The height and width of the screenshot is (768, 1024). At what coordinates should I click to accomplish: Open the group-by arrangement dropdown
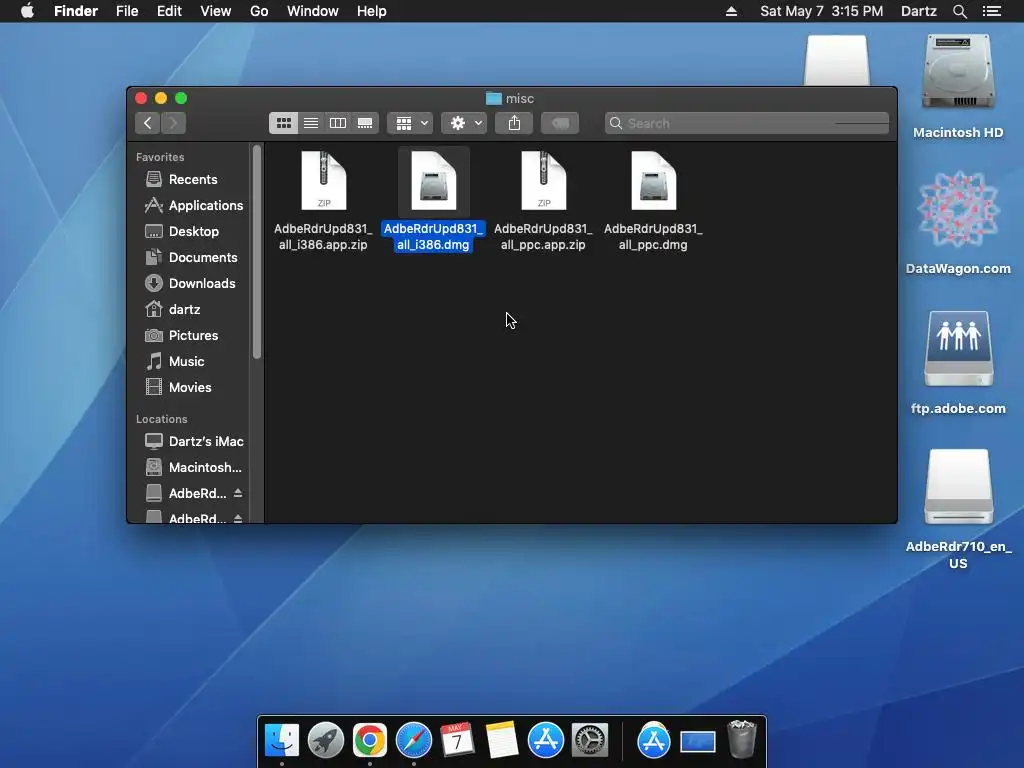point(410,123)
